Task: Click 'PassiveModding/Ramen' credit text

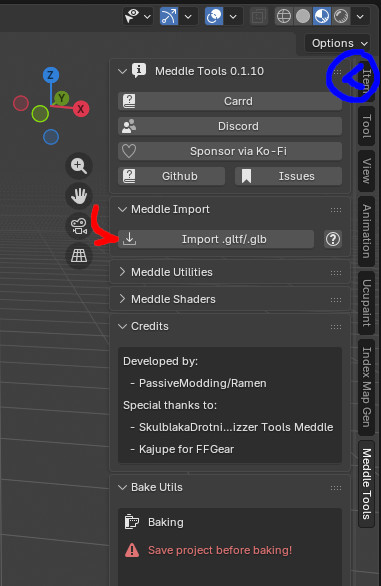Action: (203, 383)
